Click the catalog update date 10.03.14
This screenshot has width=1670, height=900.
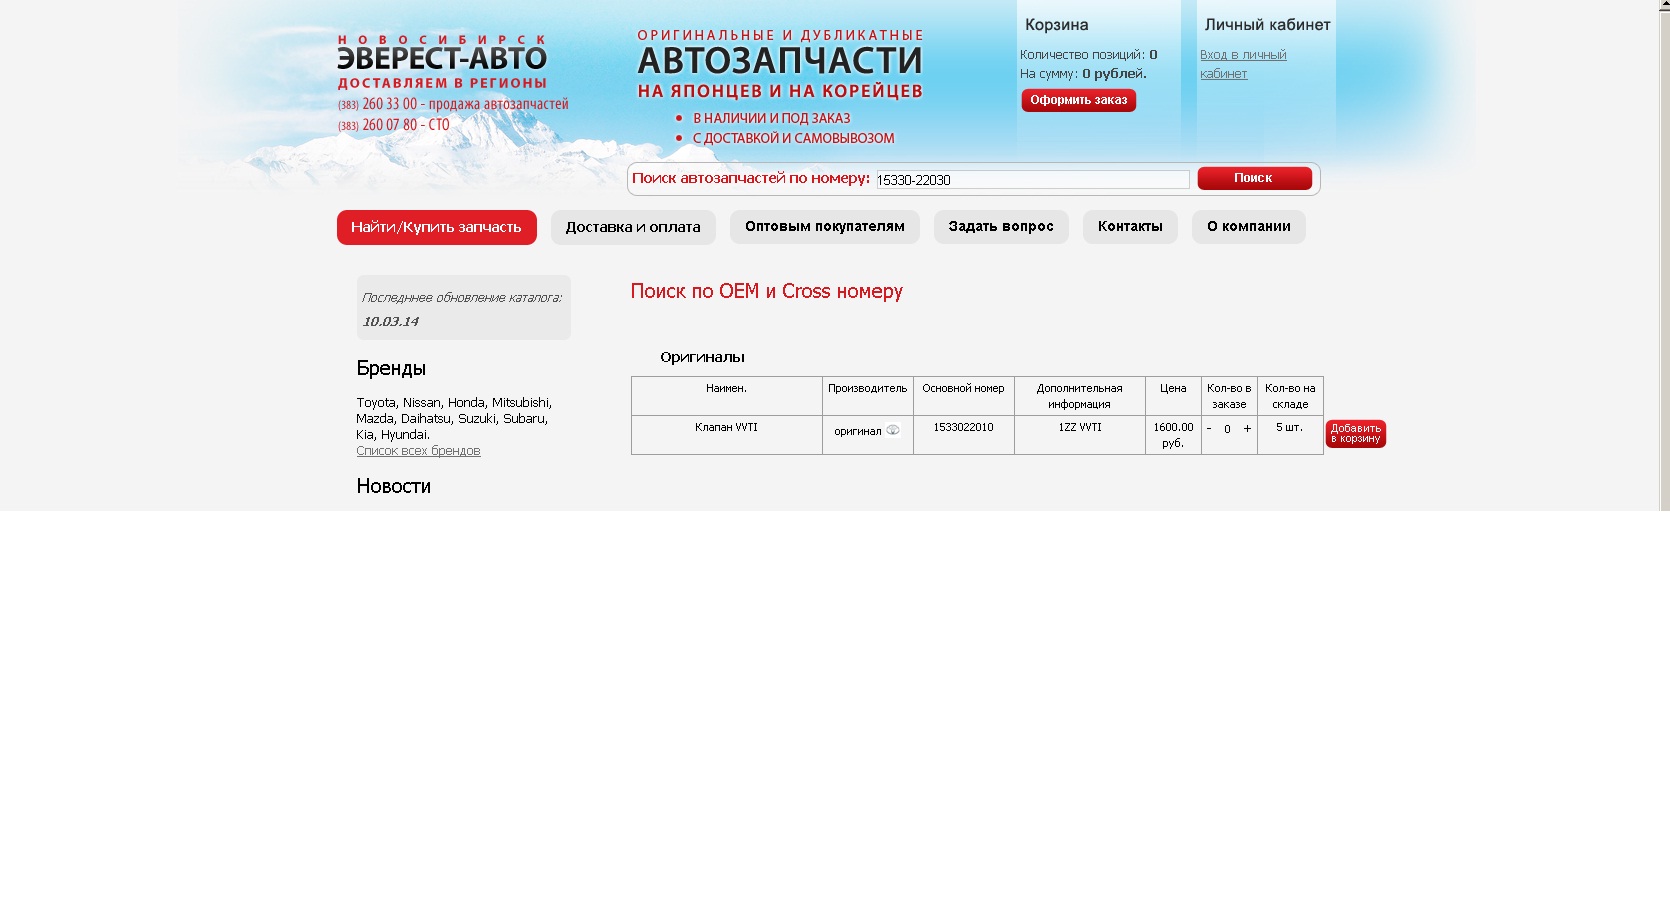[391, 321]
